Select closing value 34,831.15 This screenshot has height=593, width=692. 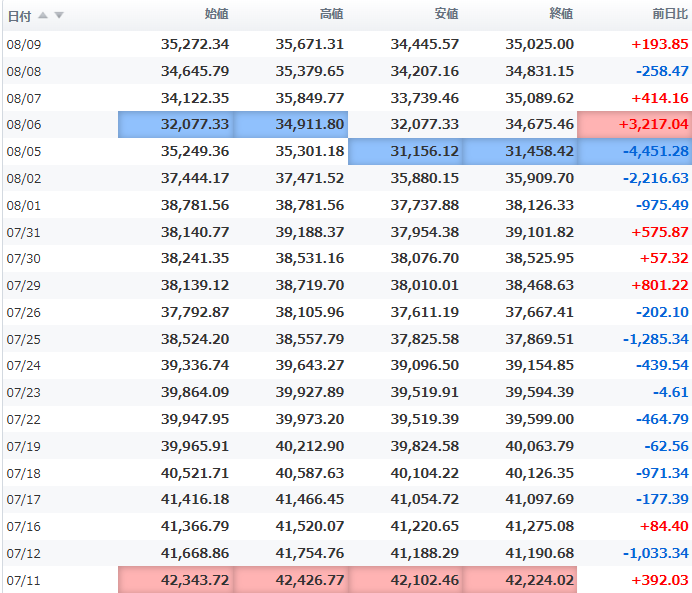[x=539, y=71]
